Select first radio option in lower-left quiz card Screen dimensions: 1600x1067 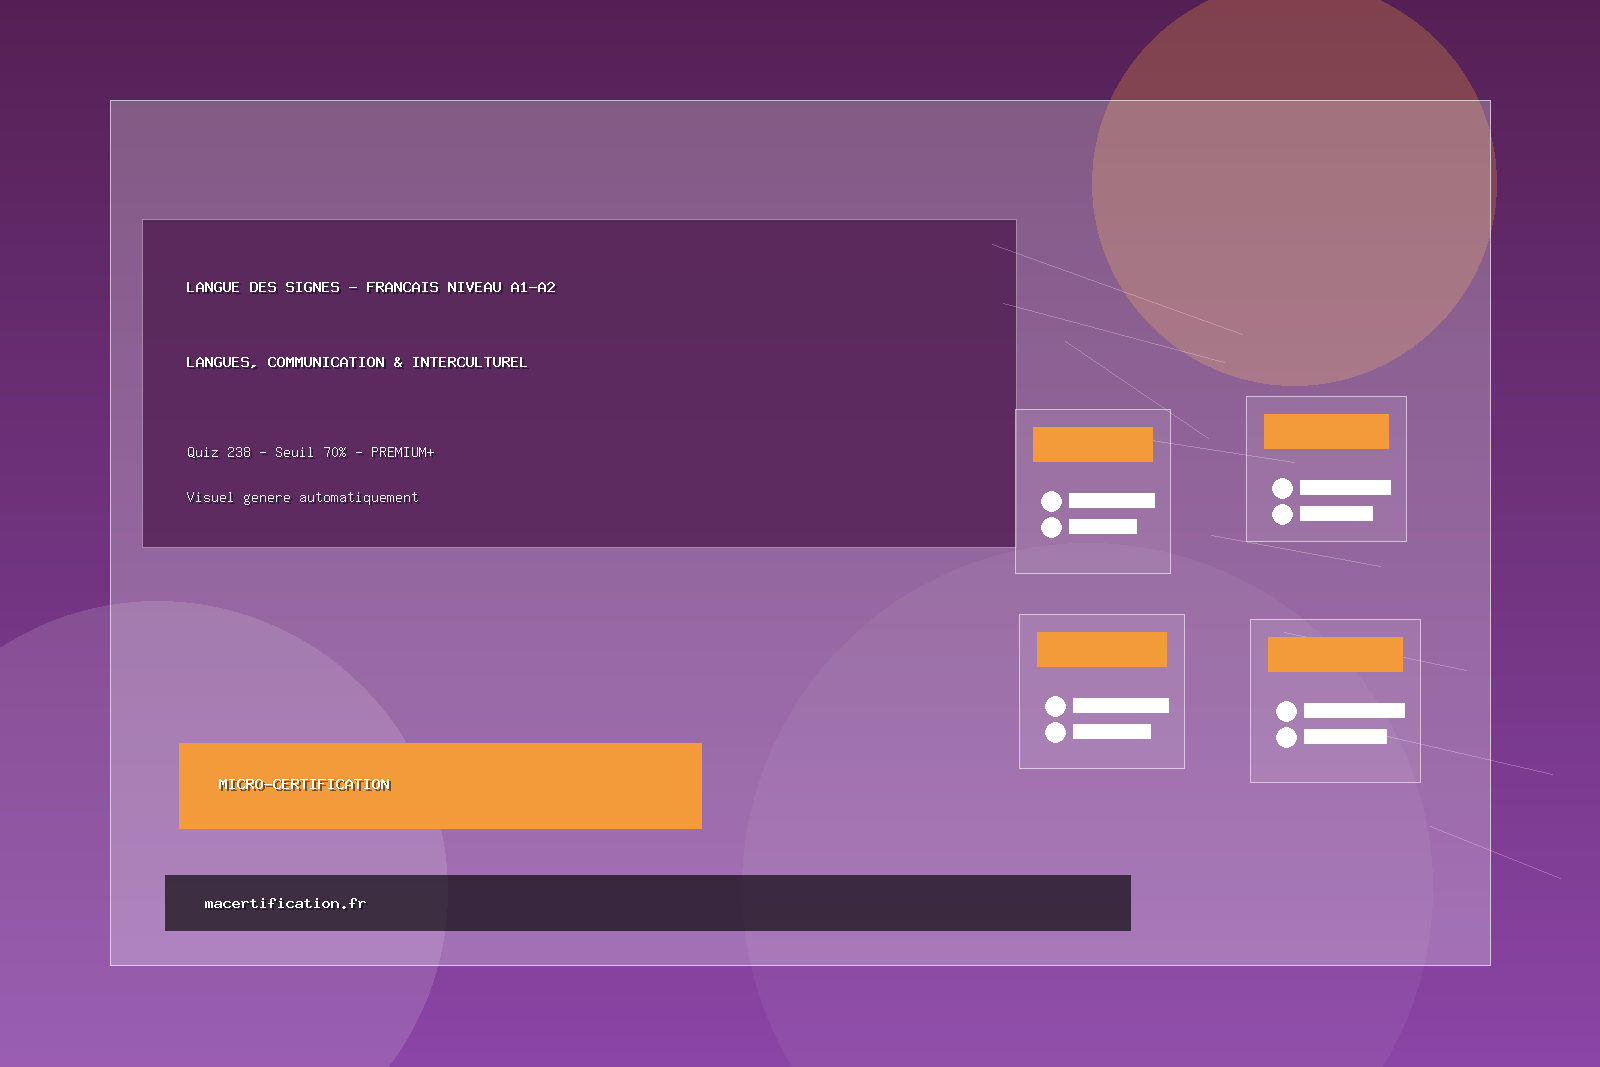pyautogui.click(x=1055, y=706)
